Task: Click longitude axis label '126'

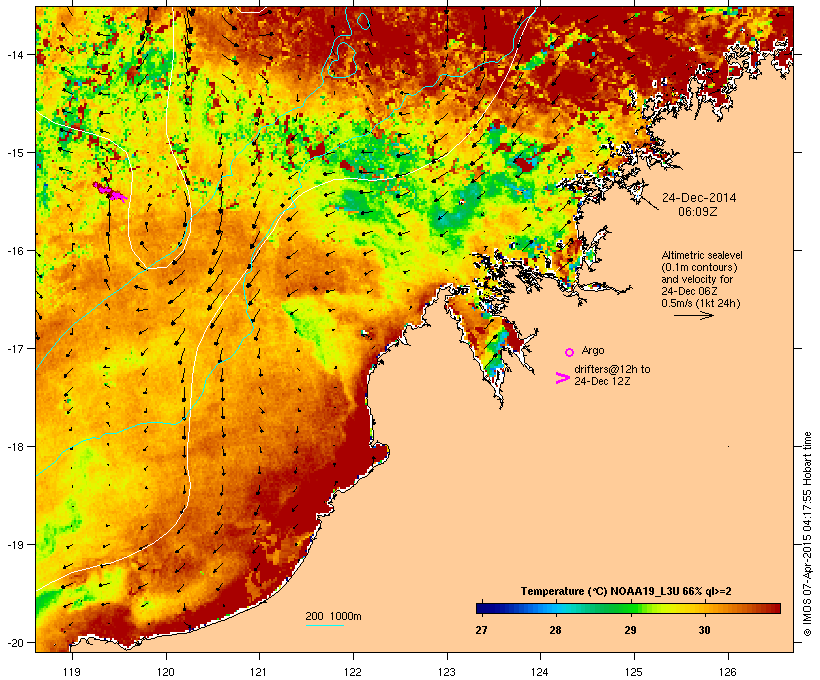Action: click(728, 672)
